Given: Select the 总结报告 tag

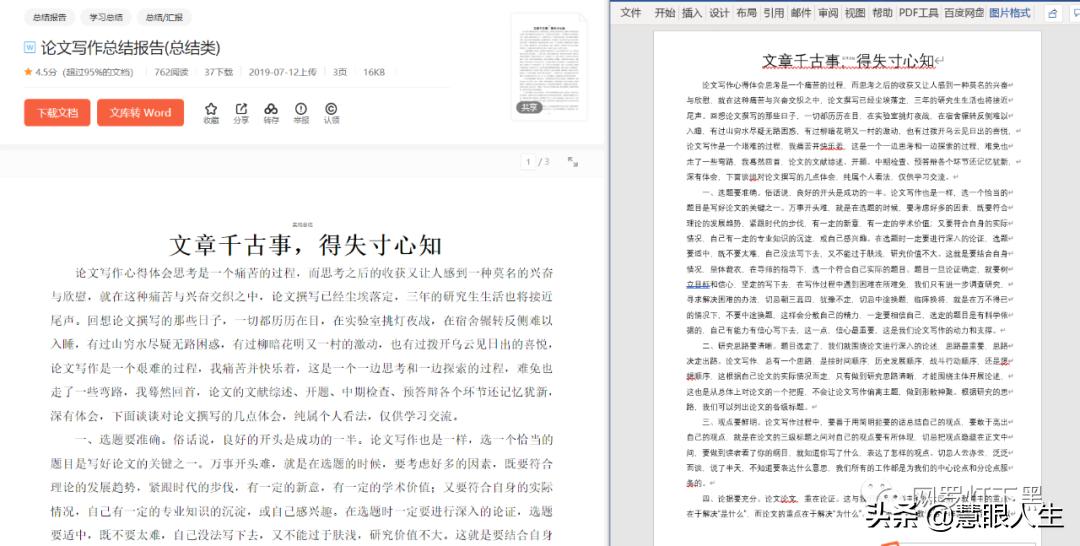Looking at the screenshot, I should [50, 17].
